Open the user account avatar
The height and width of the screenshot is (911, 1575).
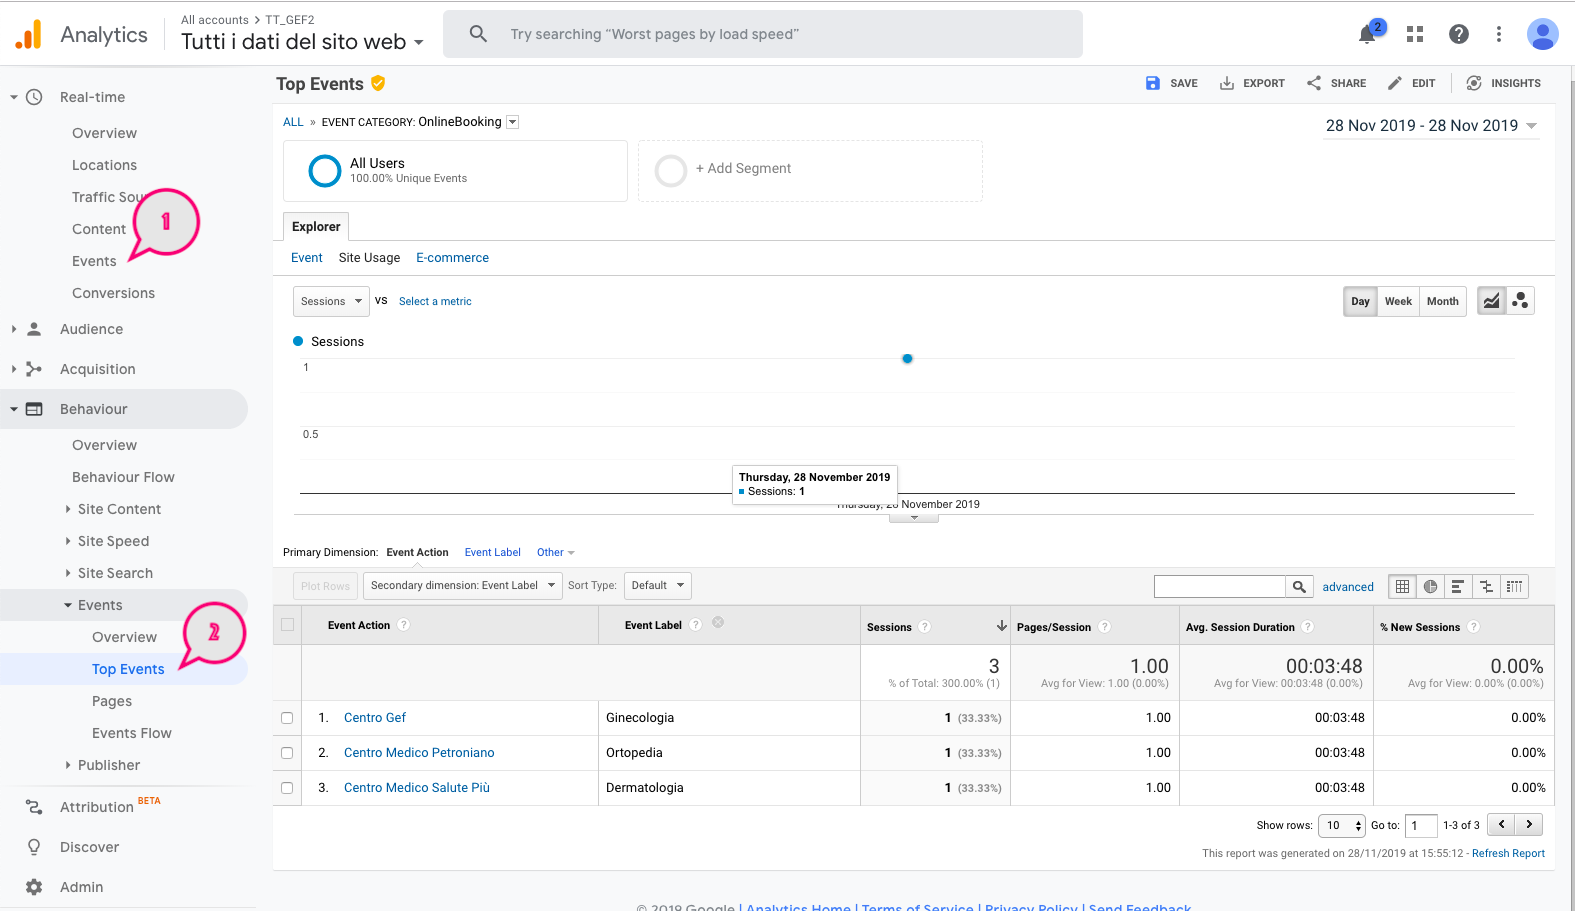pyautogui.click(x=1542, y=34)
